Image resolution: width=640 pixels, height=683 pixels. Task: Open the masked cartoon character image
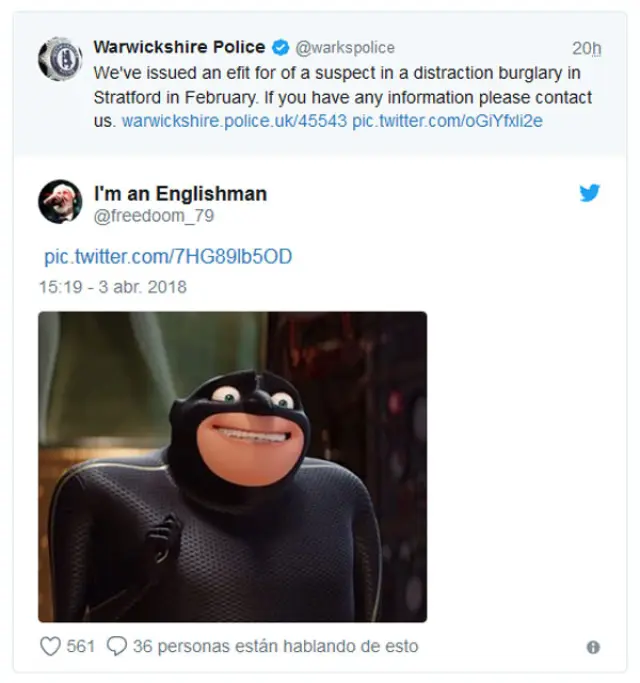[x=233, y=467]
